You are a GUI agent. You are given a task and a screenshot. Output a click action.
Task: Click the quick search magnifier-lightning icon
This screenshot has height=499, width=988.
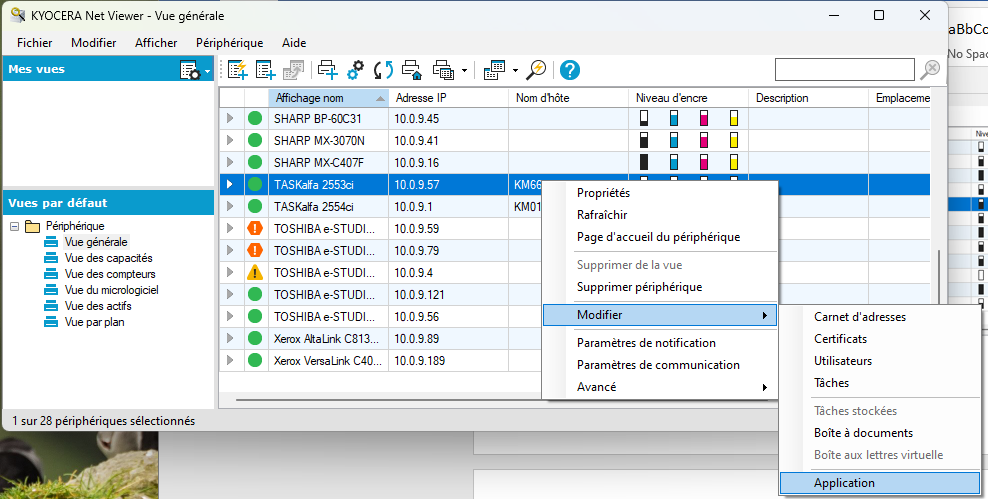[536, 70]
